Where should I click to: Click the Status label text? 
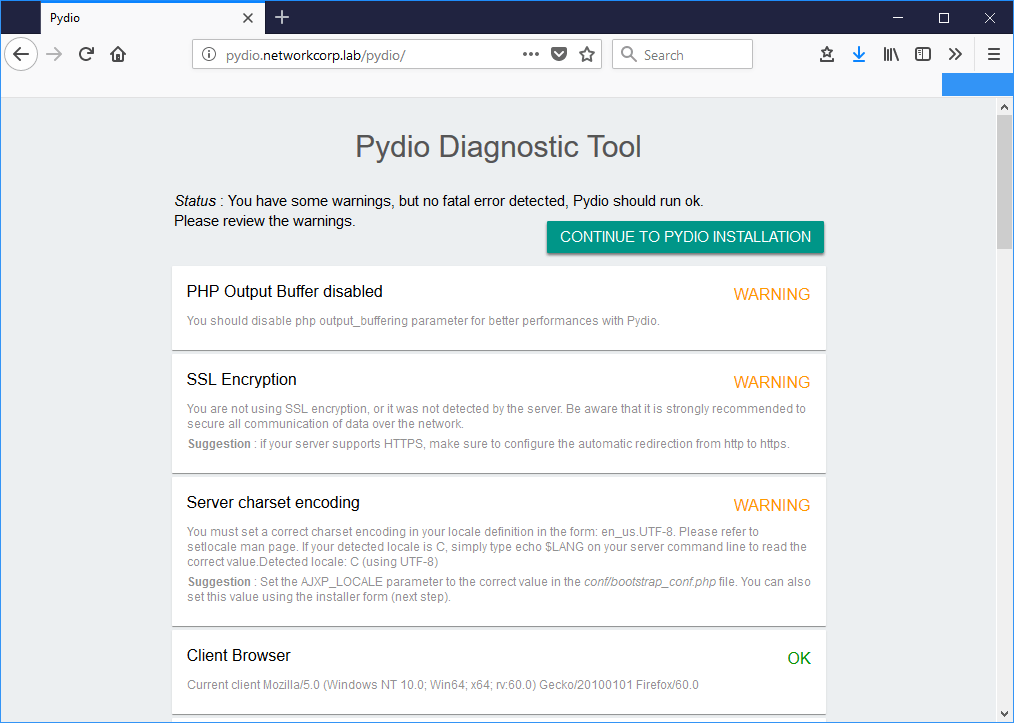(x=195, y=201)
